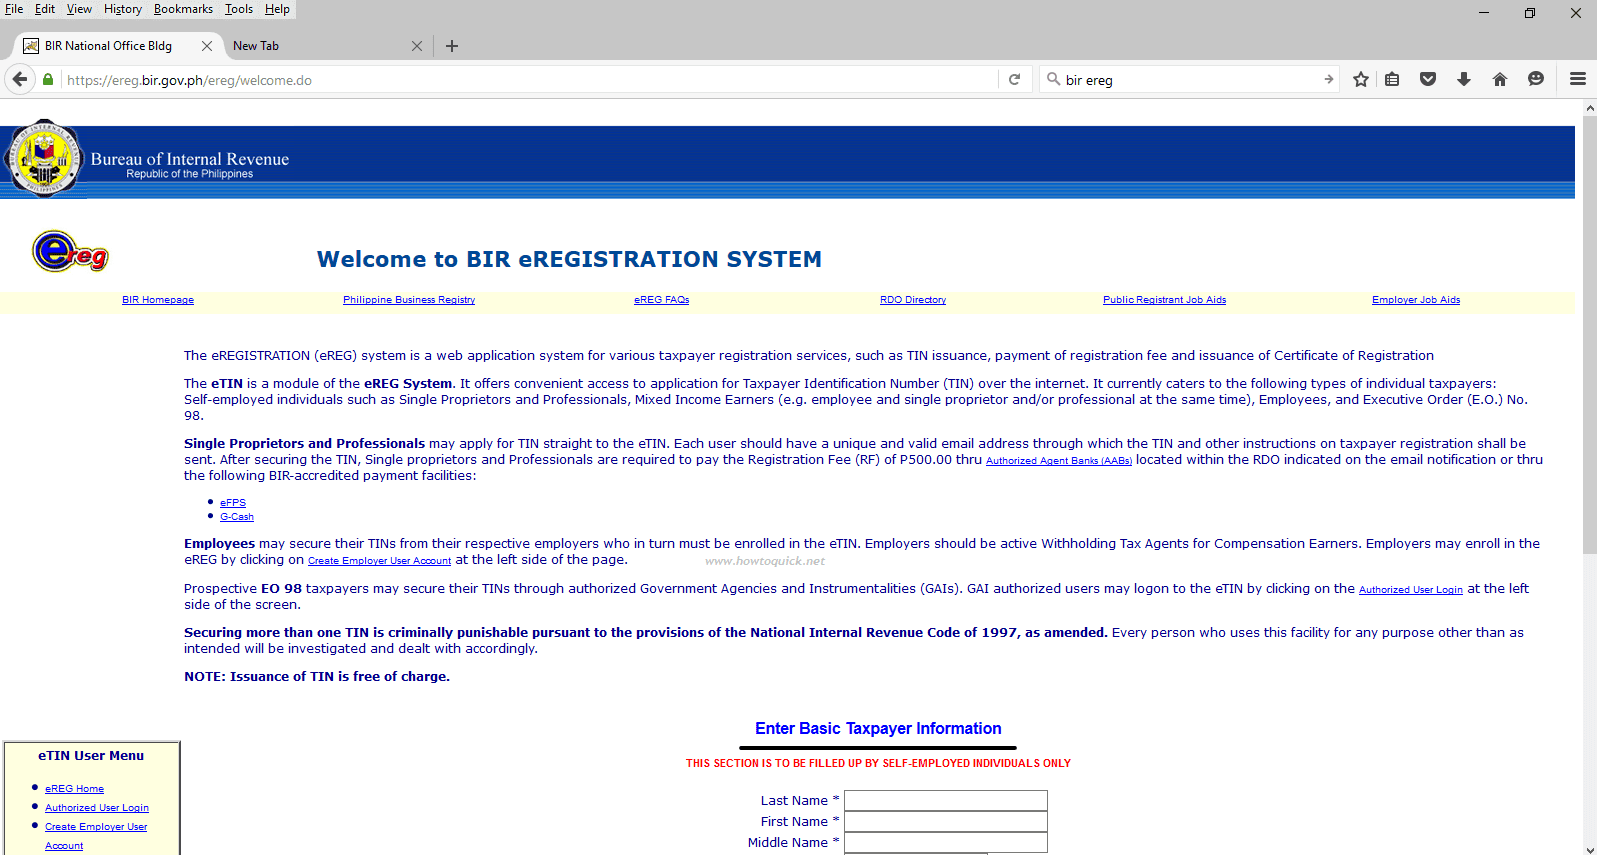Open the Philippine Business Registry link
The height and width of the screenshot is (855, 1597).
point(409,300)
